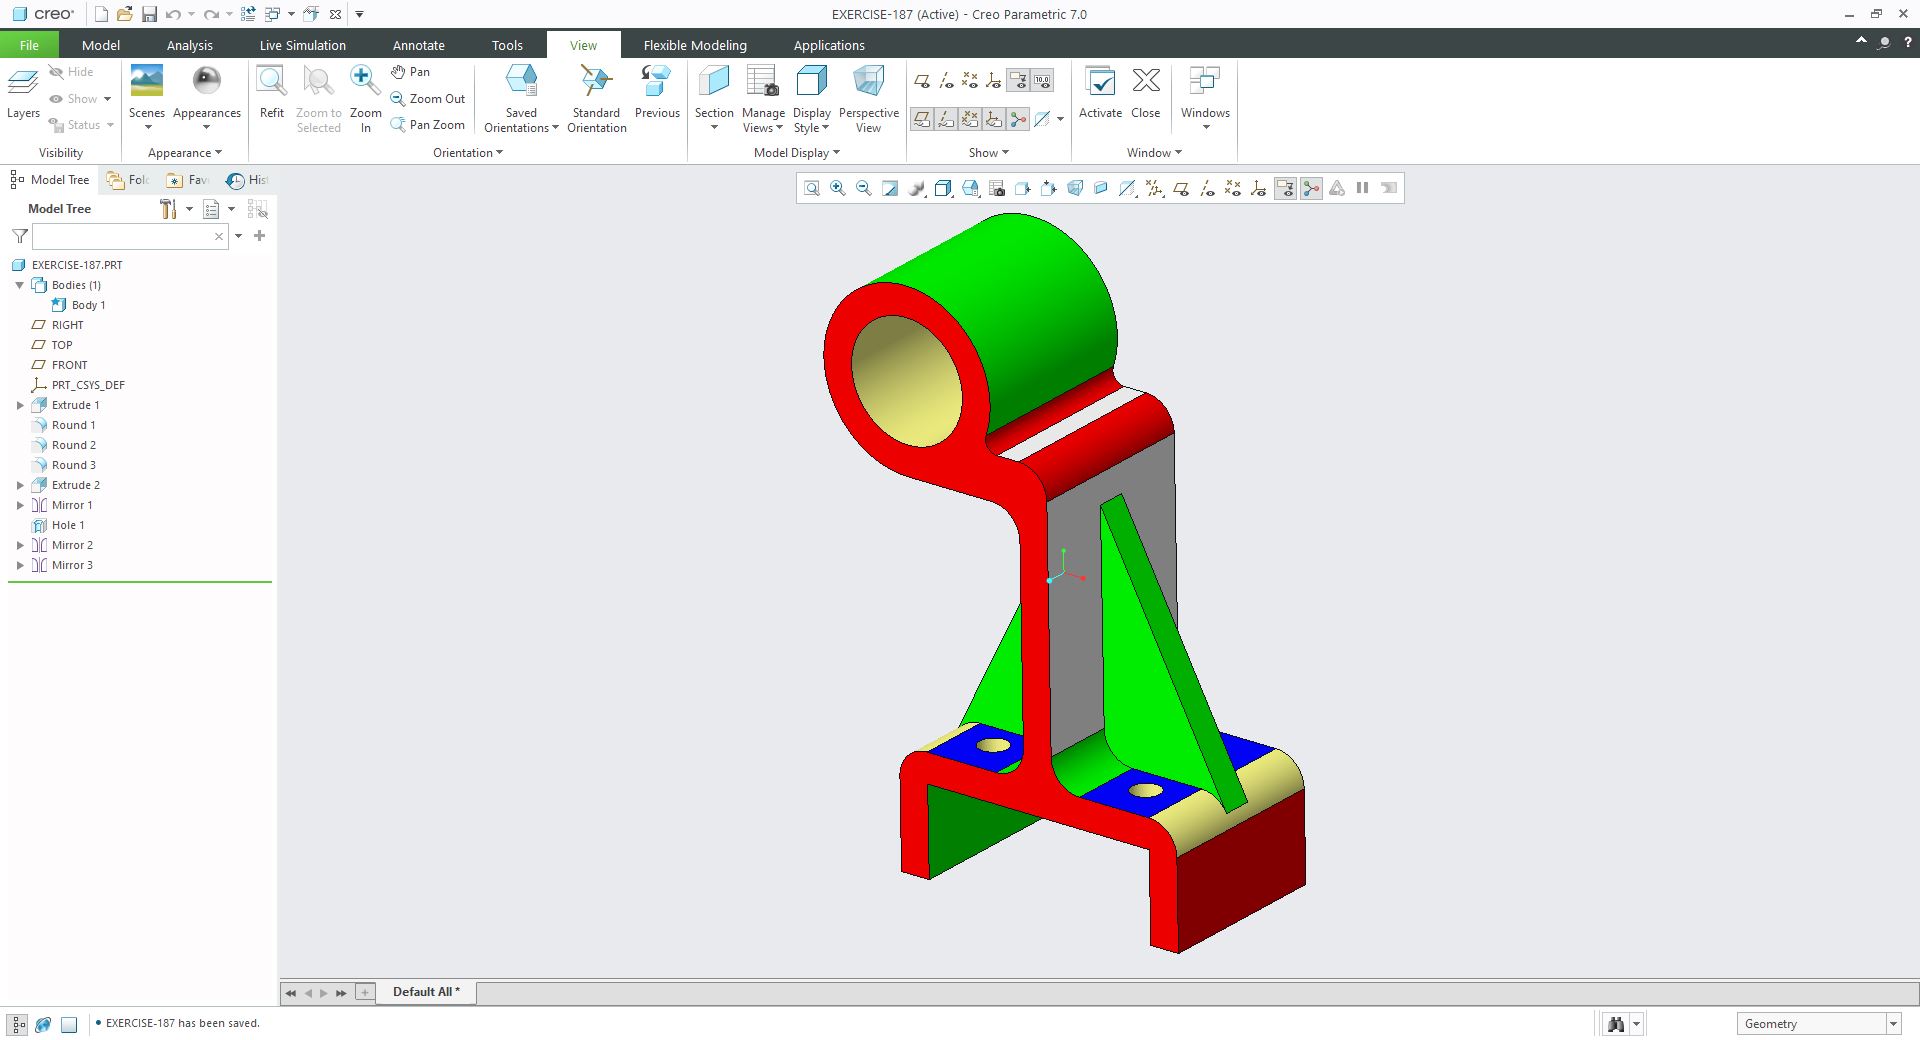Expand the Extrude 1 feature node
This screenshot has height=1040, width=1920.
coord(20,405)
